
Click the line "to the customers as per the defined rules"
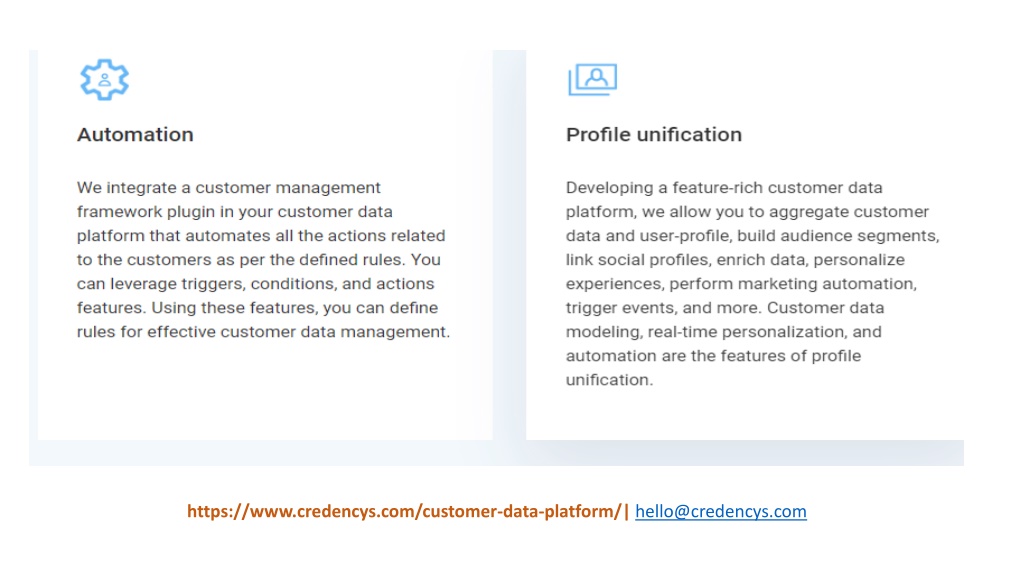tap(259, 260)
